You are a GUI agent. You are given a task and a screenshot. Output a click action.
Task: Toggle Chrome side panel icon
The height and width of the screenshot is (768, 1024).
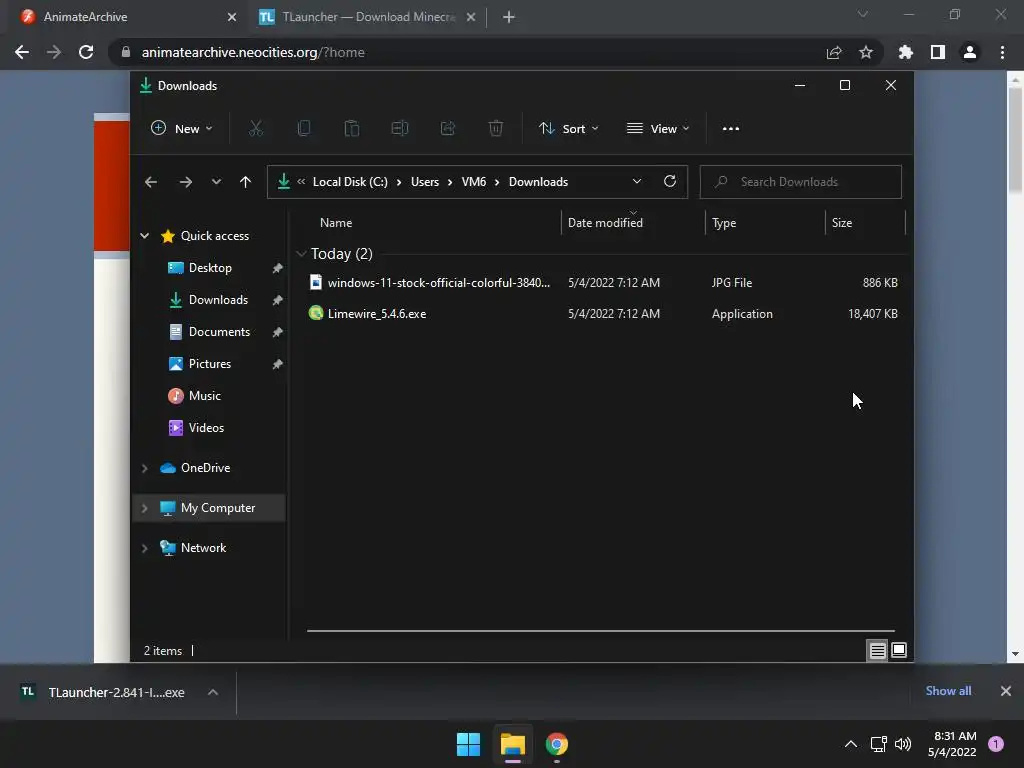938,52
